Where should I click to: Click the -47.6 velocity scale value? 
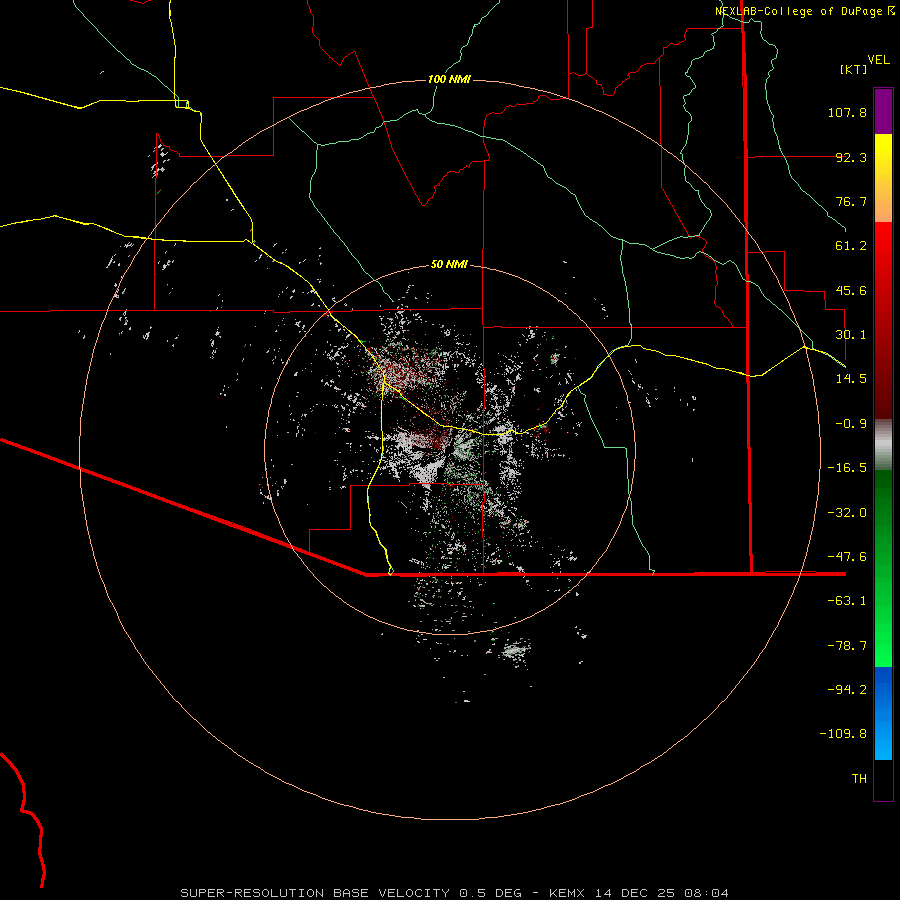(x=847, y=557)
